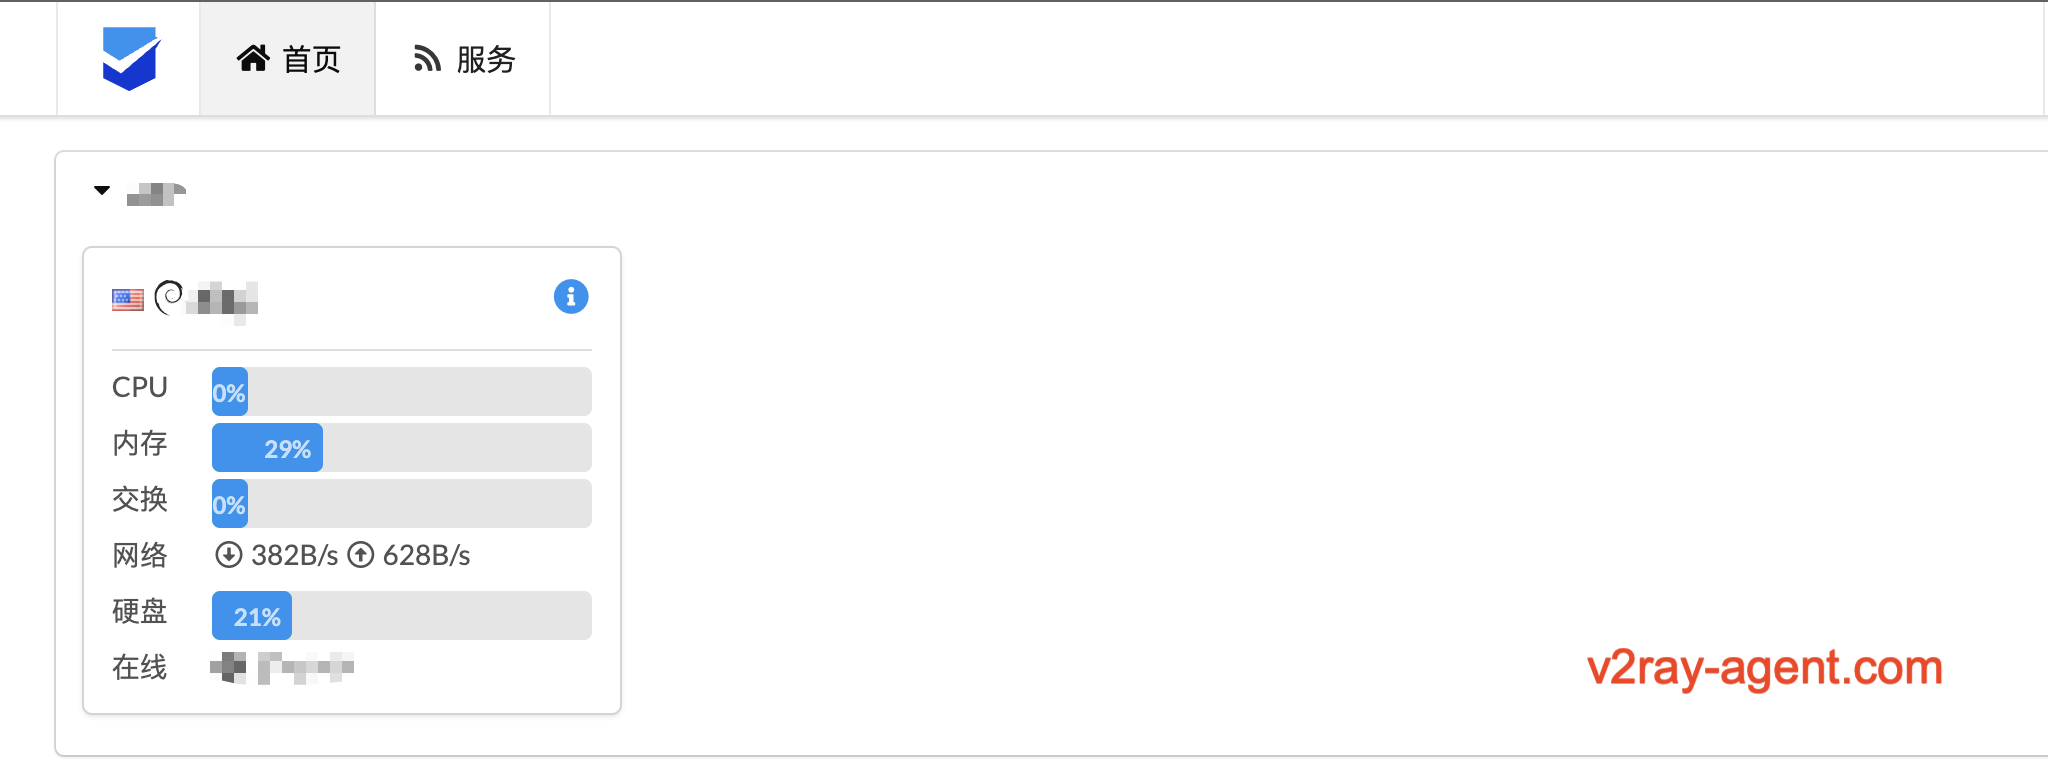Click the CPU usage progress bar
This screenshot has width=2048, height=764.
pyautogui.click(x=402, y=391)
